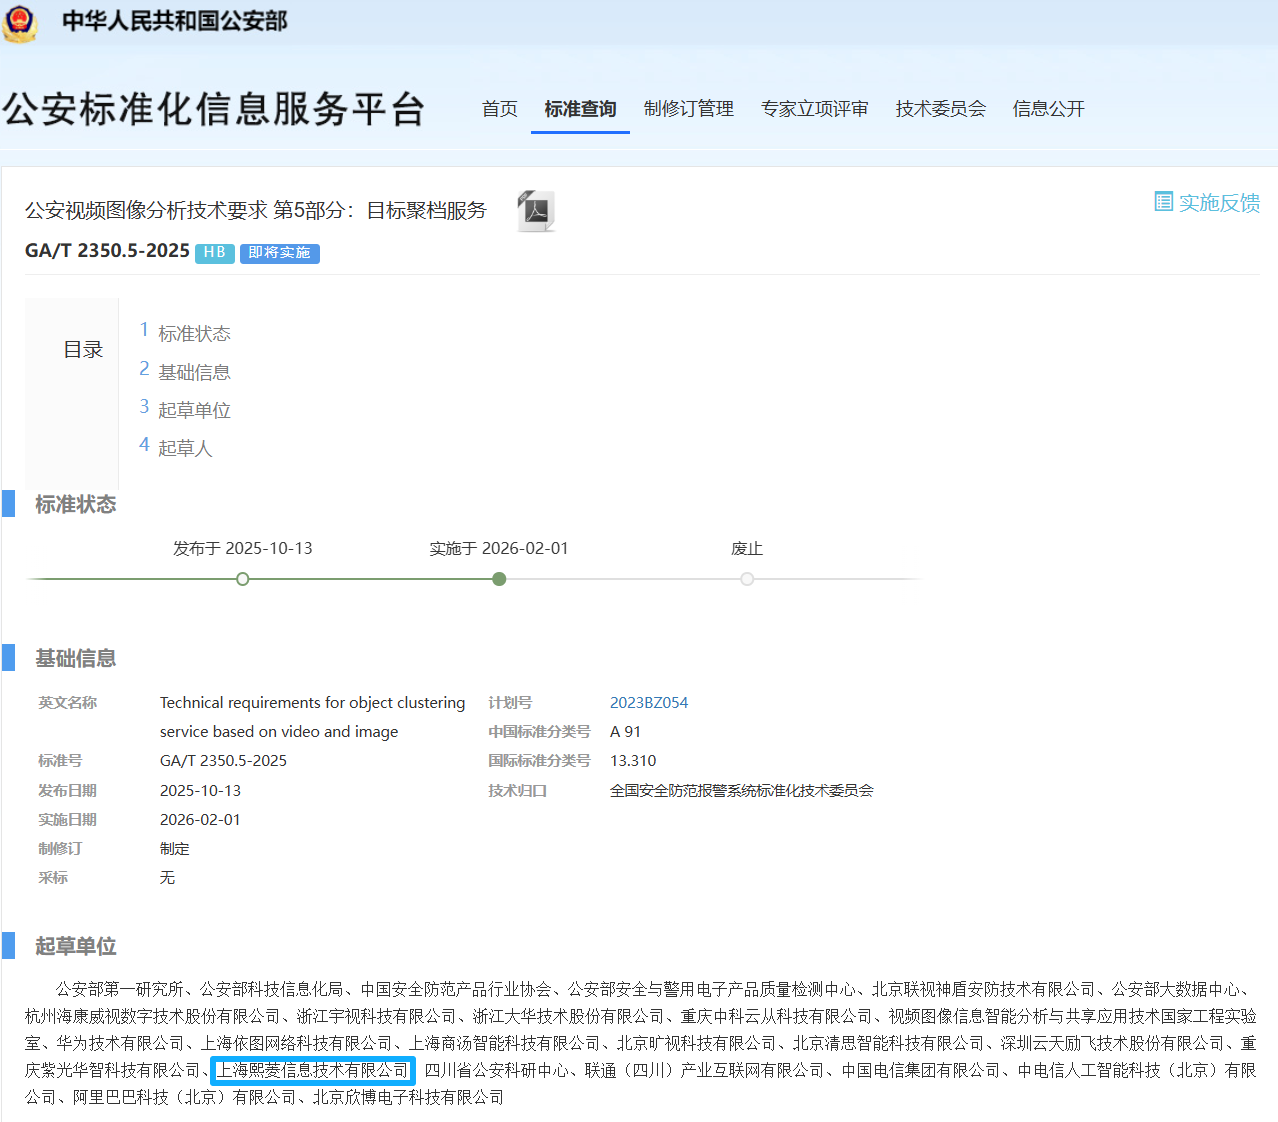Click the national emblem logo
Image resolution: width=1278 pixels, height=1122 pixels.
coord(20,25)
